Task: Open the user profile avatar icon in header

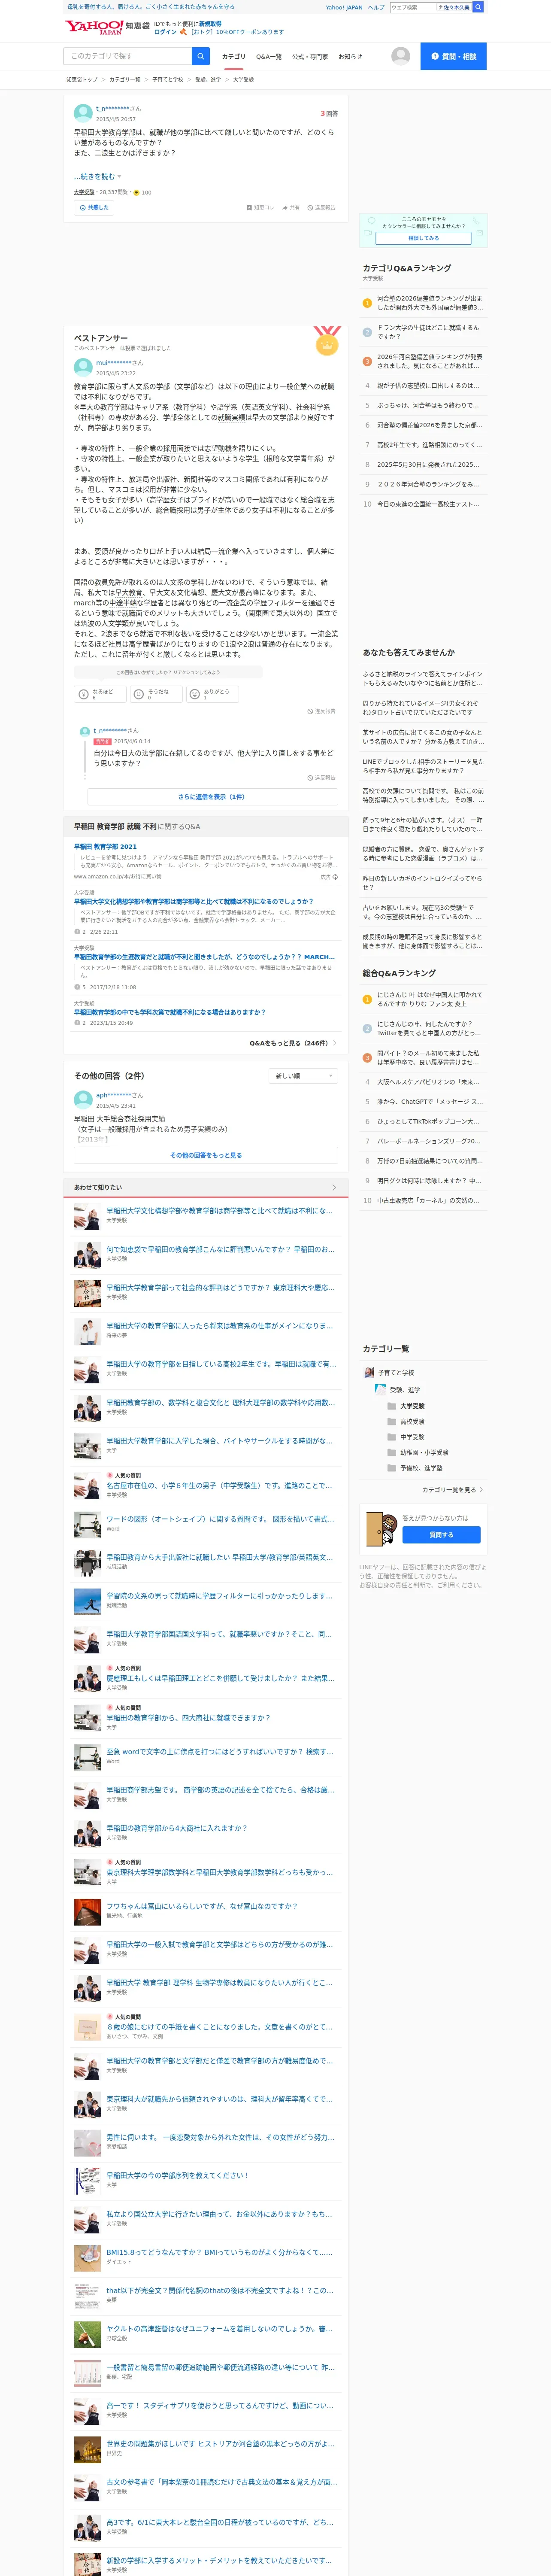Action: [401, 56]
